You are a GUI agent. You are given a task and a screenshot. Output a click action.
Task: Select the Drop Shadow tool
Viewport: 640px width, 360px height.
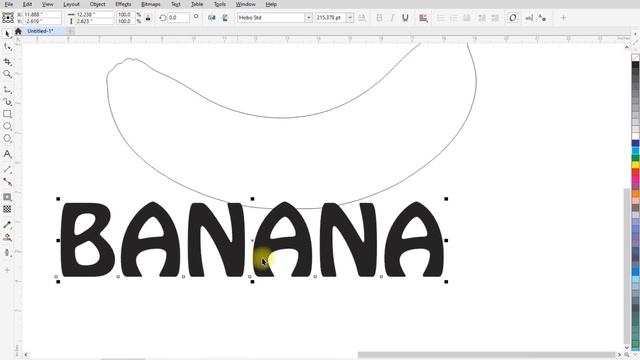7,197
